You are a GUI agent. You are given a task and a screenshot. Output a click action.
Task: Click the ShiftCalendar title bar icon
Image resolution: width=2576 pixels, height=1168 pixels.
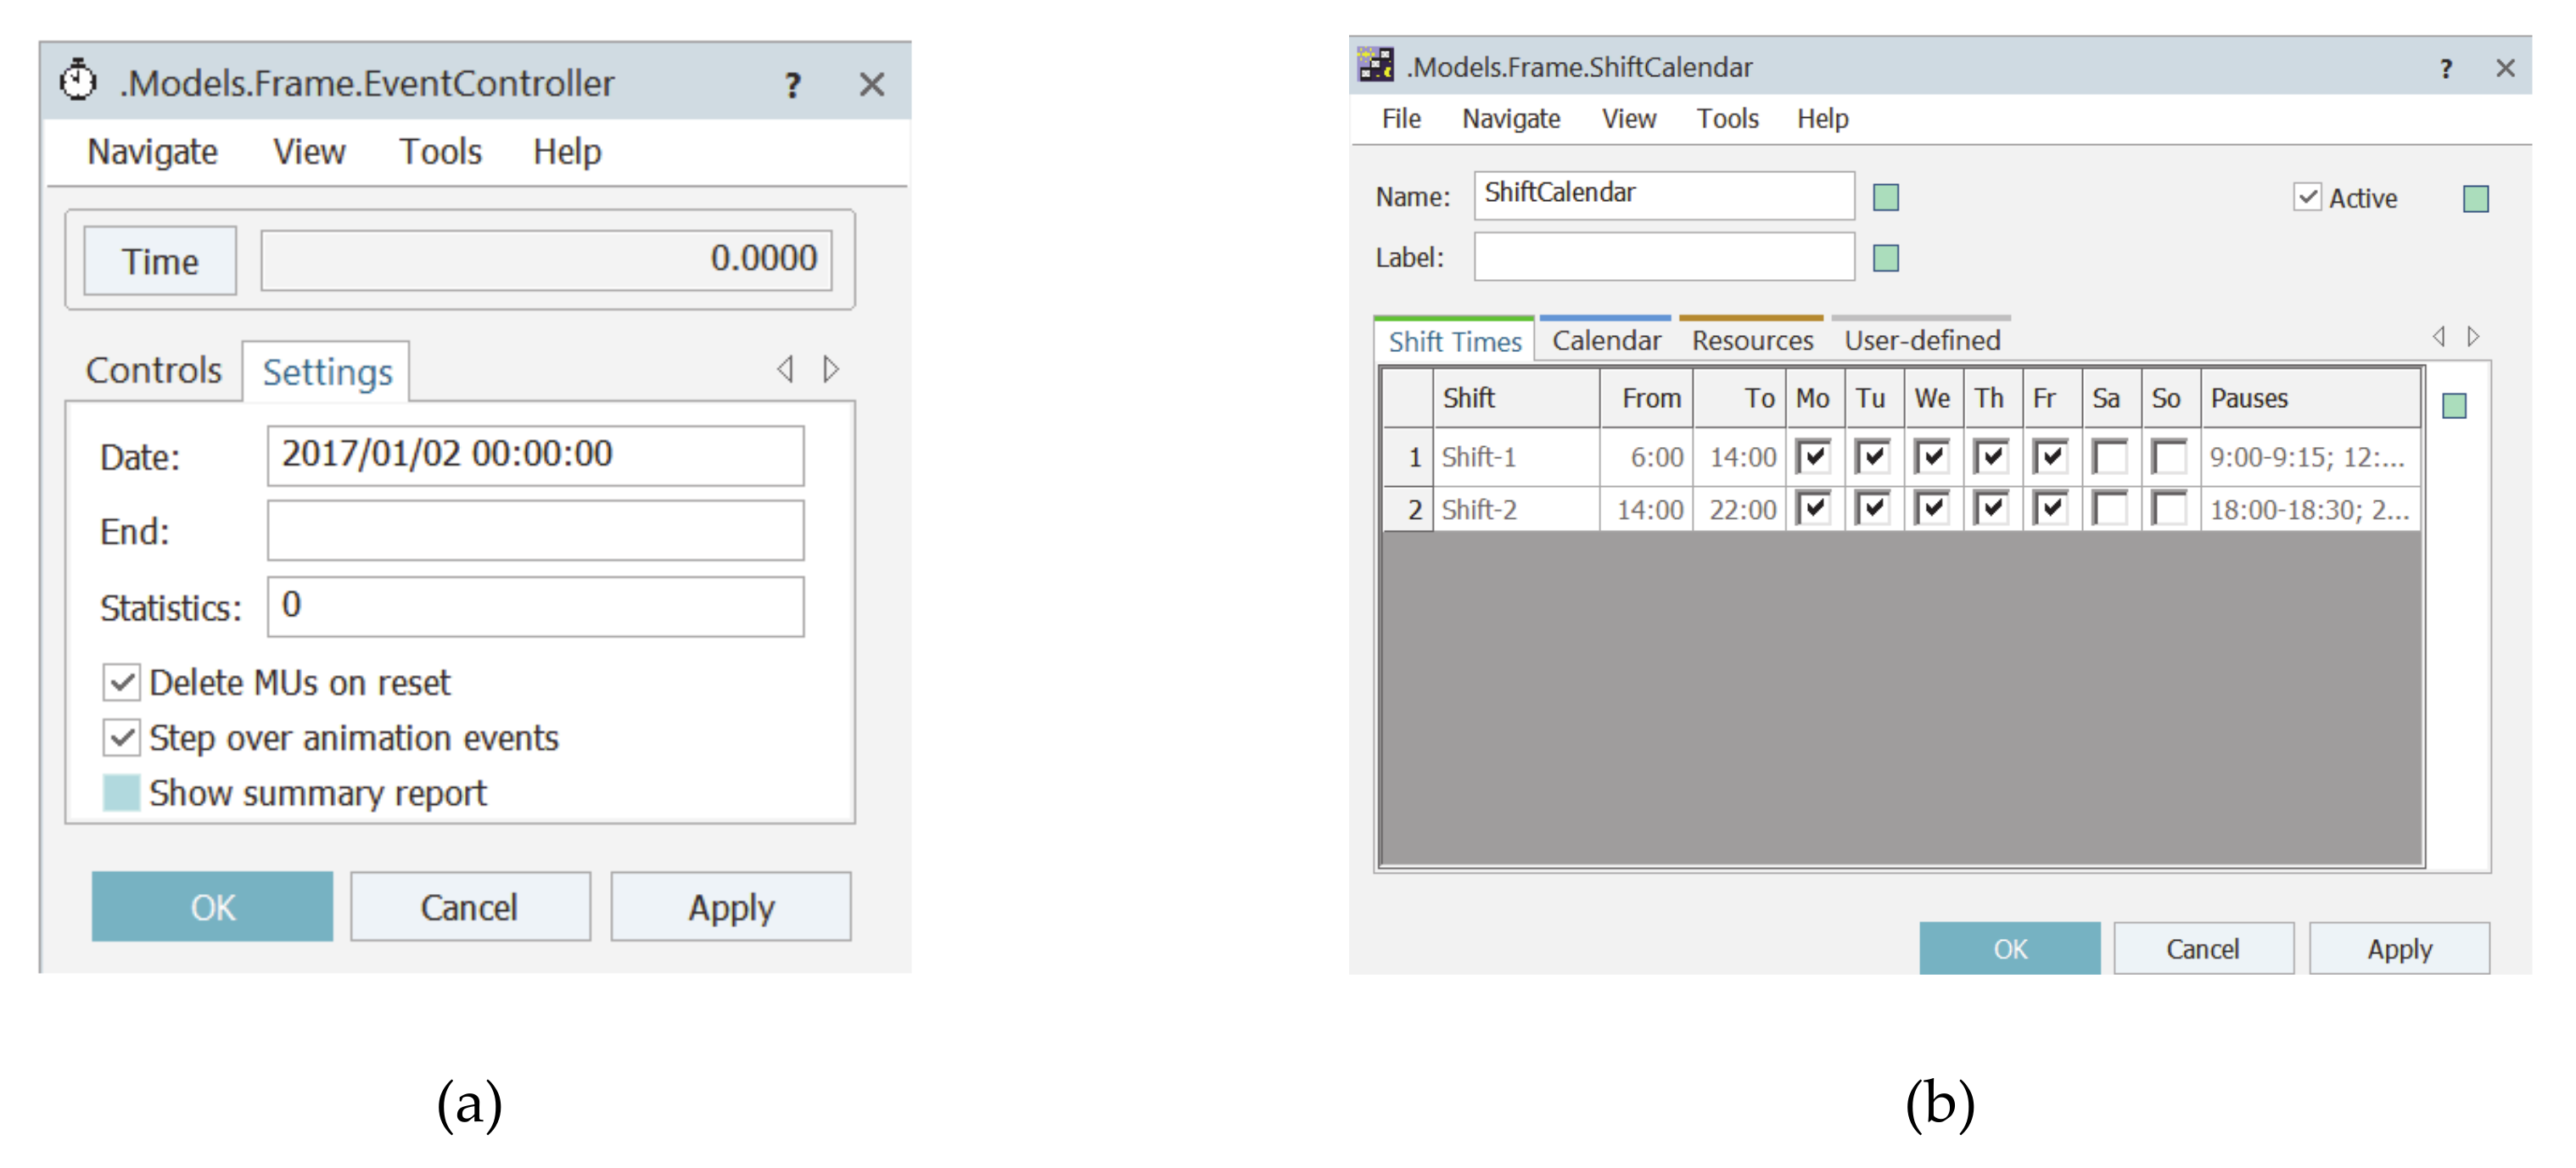coord(1375,66)
